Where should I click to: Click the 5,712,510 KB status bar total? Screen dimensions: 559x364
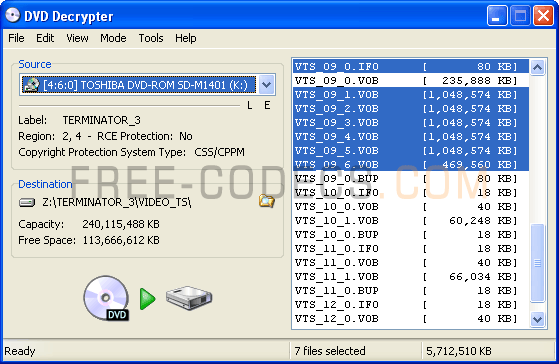pos(459,351)
